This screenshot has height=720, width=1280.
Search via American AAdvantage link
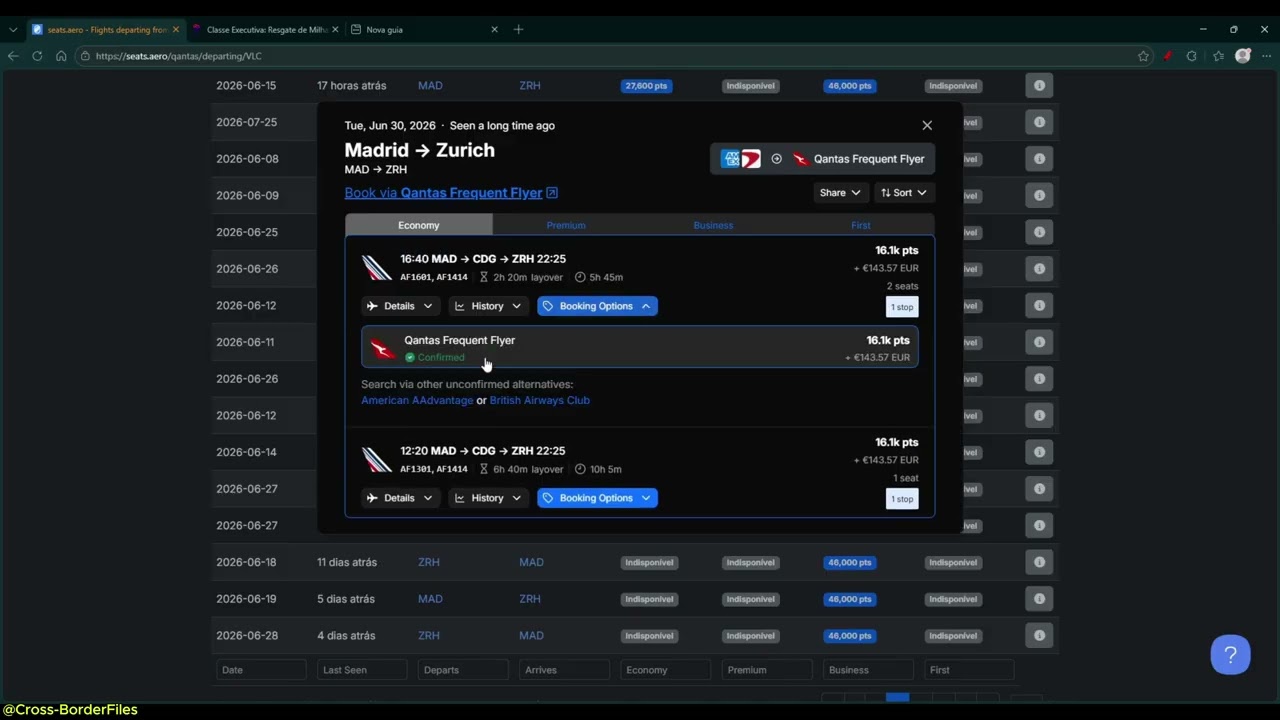[x=417, y=400]
